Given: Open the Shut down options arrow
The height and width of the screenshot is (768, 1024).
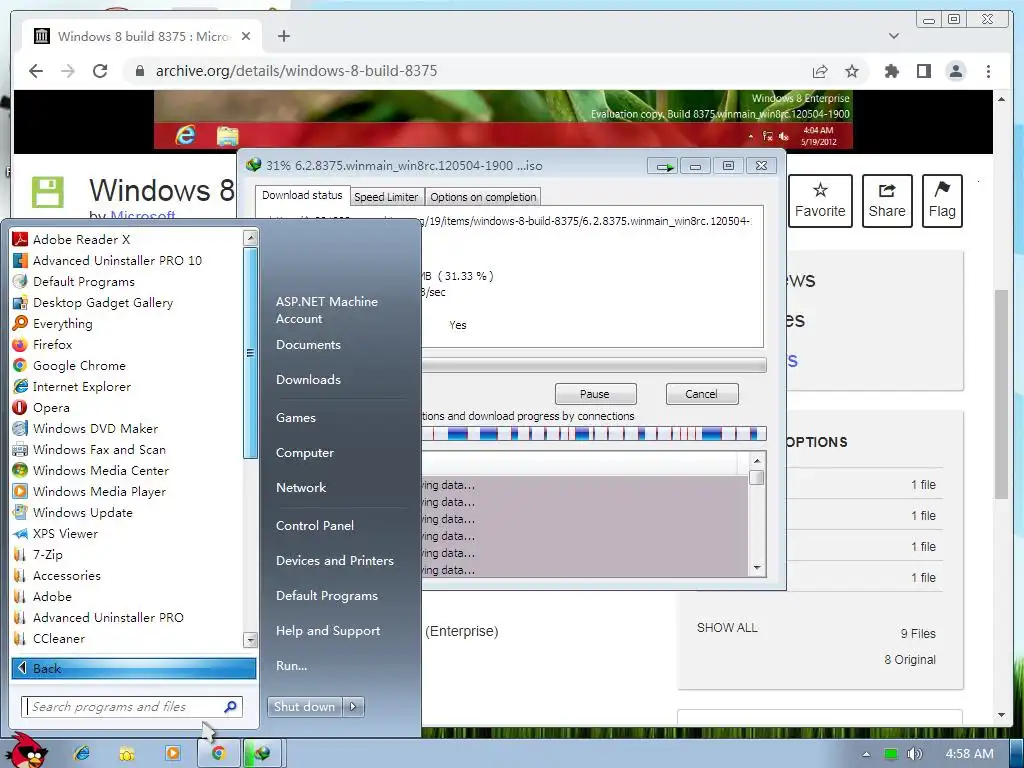Looking at the screenshot, I should (353, 706).
